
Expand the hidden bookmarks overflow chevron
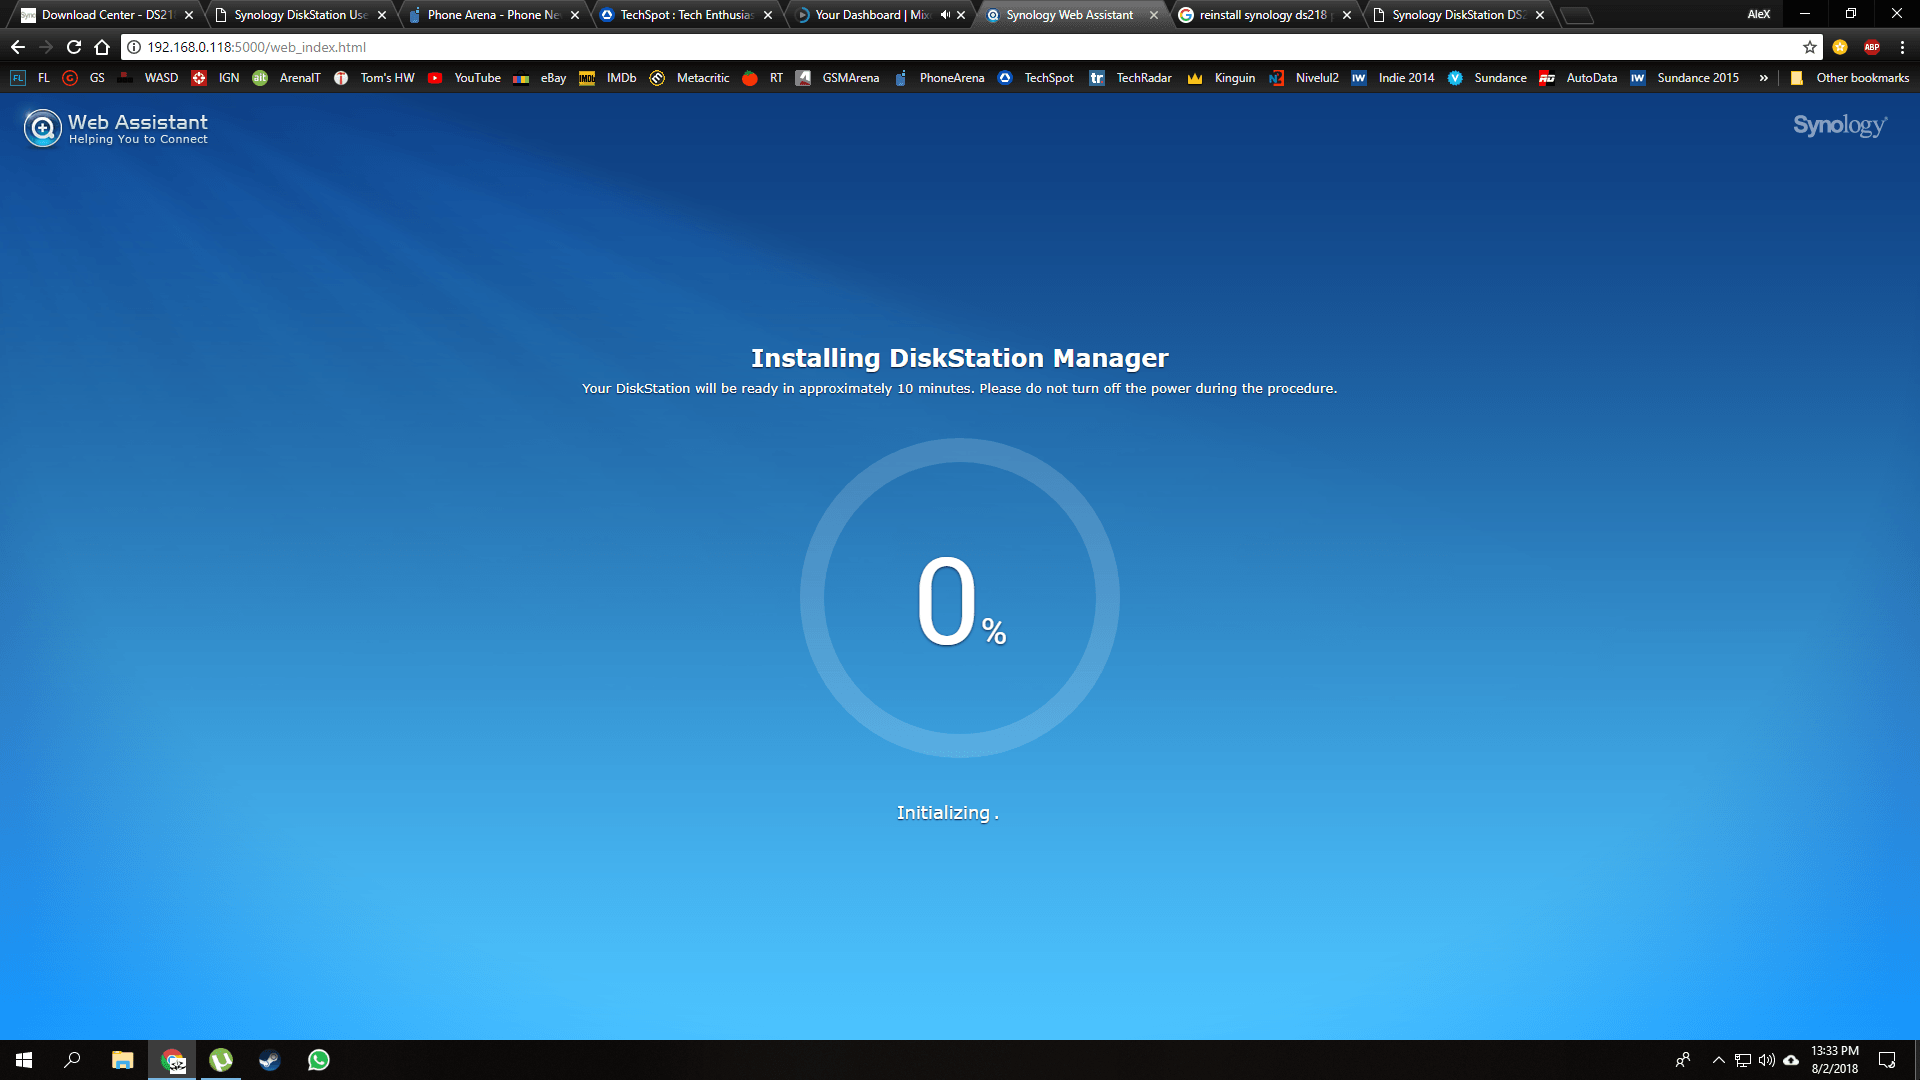pyautogui.click(x=1763, y=78)
